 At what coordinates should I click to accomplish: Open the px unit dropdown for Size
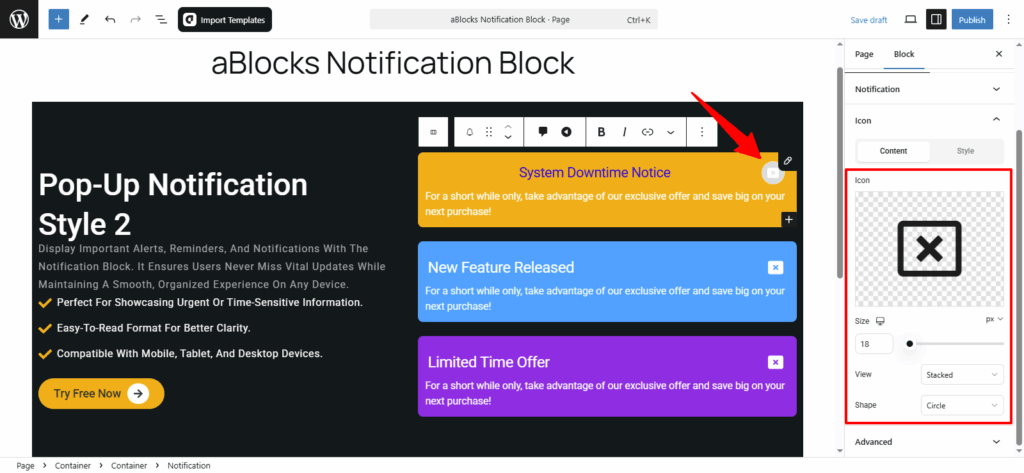click(994, 319)
